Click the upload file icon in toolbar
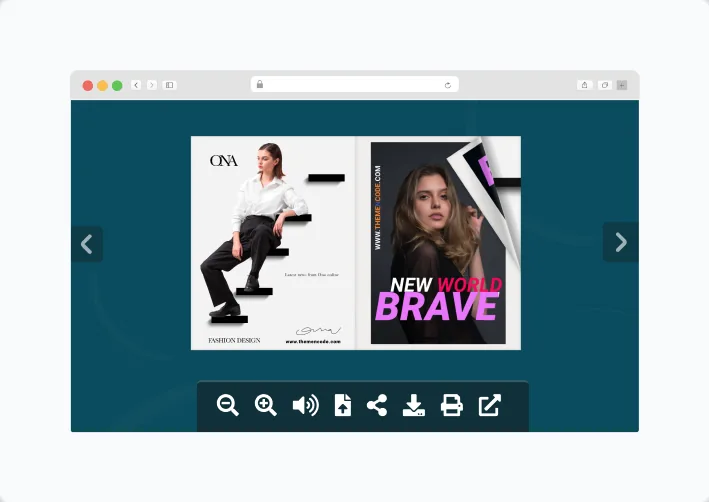This screenshot has height=502, width=709. (343, 405)
